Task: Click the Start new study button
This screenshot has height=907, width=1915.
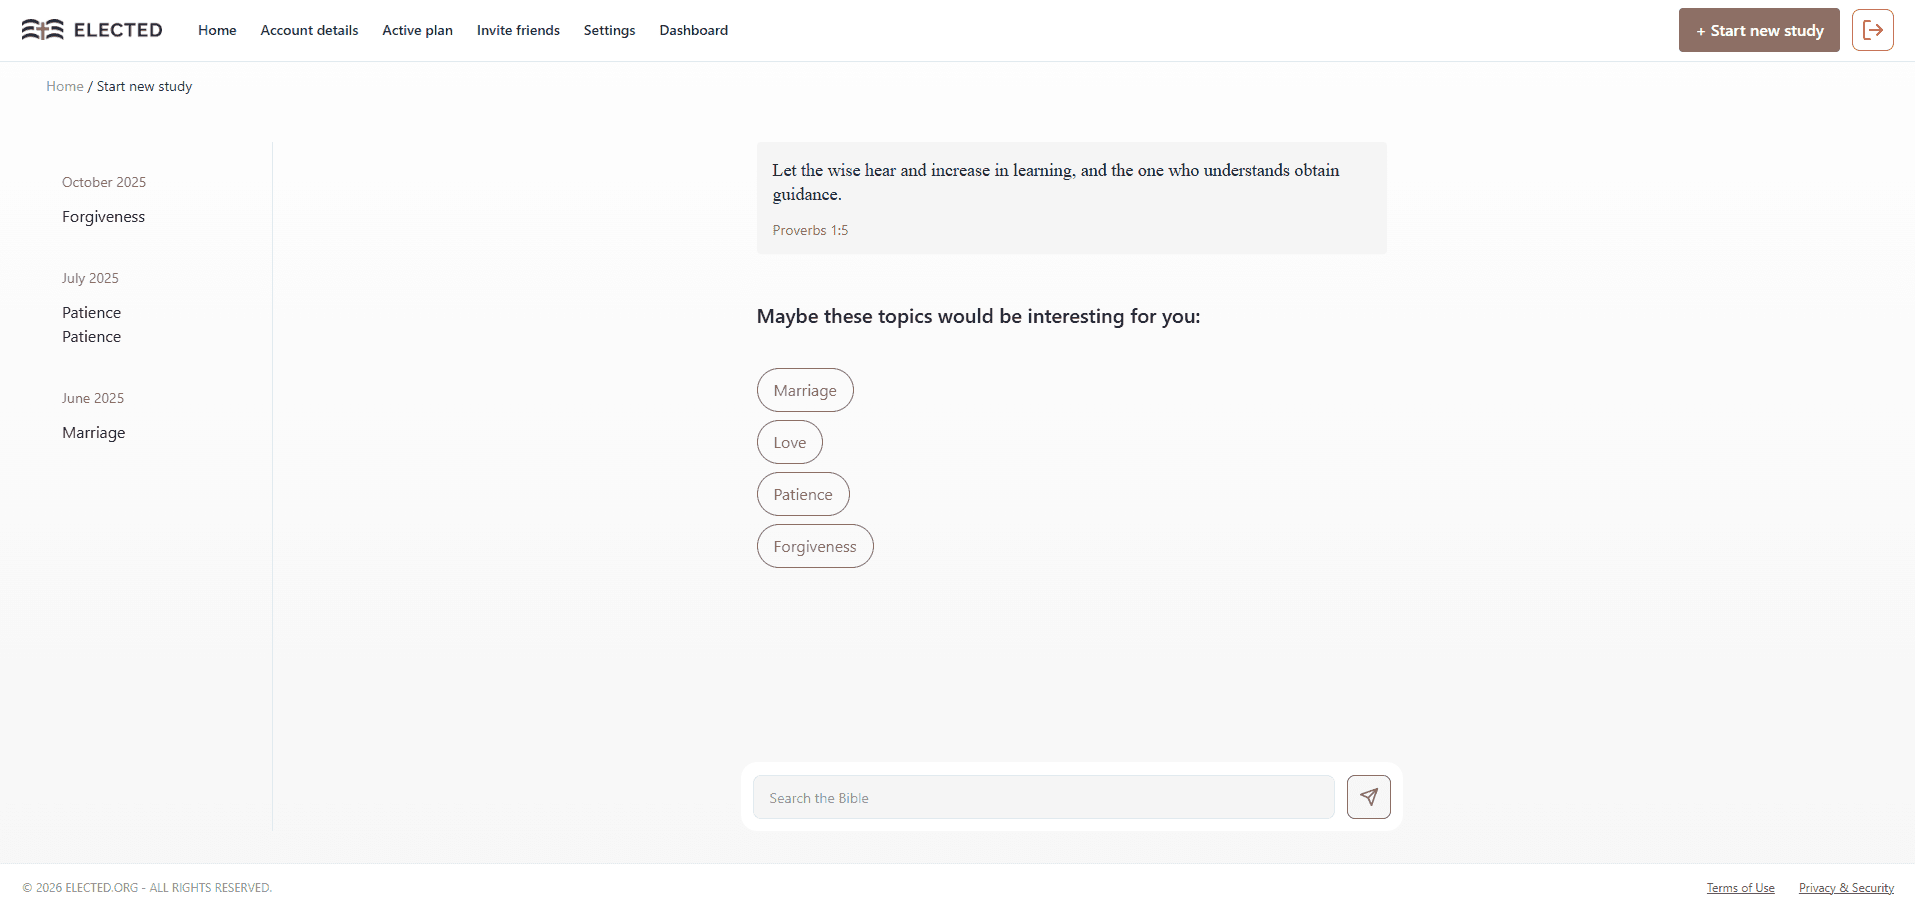Action: (1759, 30)
